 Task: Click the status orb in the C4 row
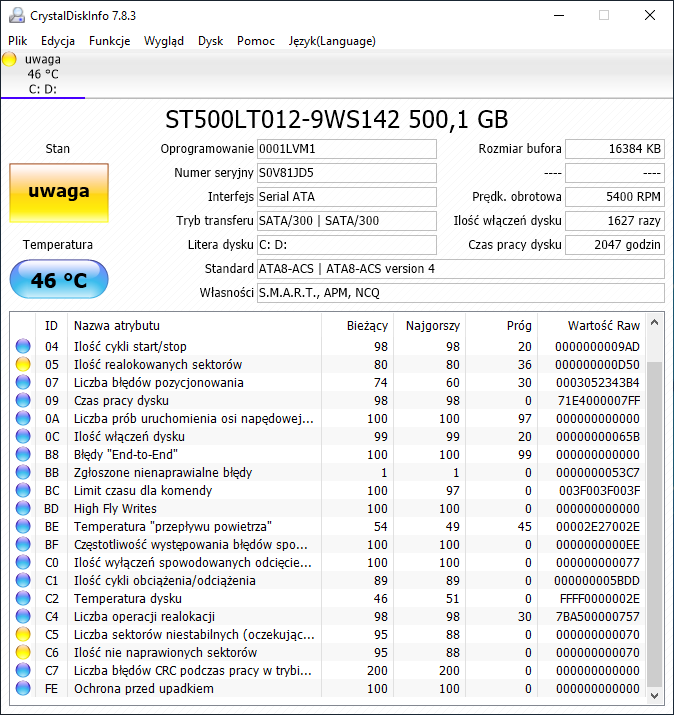click(x=23, y=617)
